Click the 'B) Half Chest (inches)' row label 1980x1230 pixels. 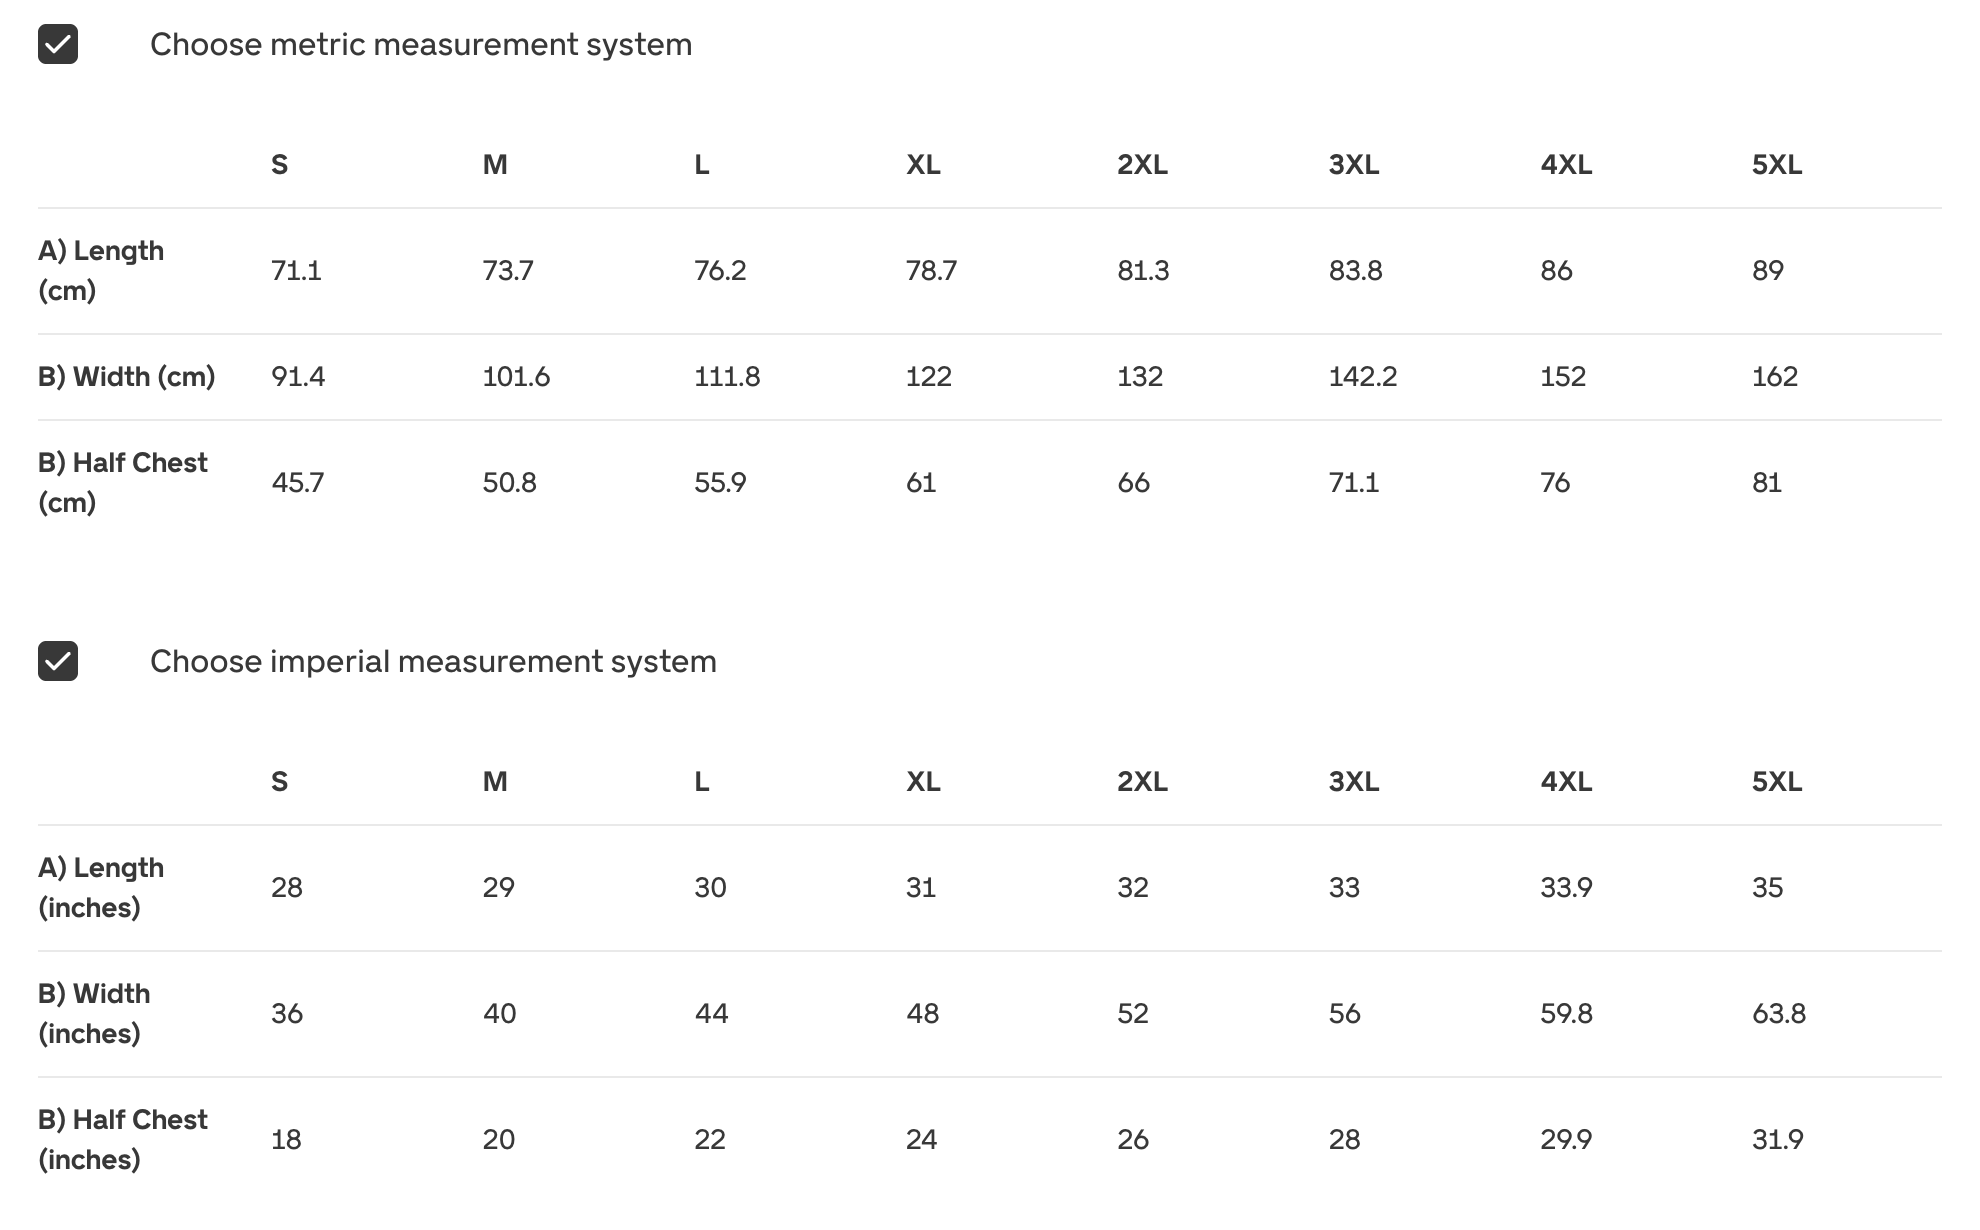click(x=123, y=1139)
